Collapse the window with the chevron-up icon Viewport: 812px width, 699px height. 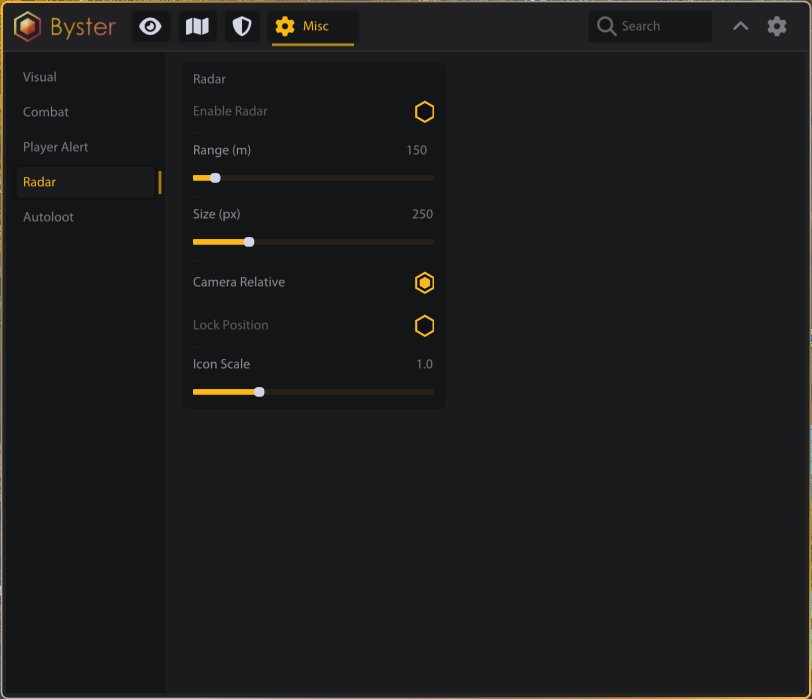(x=741, y=26)
